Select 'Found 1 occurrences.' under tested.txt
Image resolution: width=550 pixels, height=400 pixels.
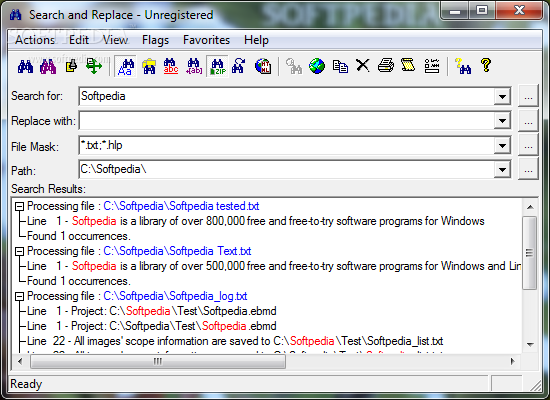[79, 236]
